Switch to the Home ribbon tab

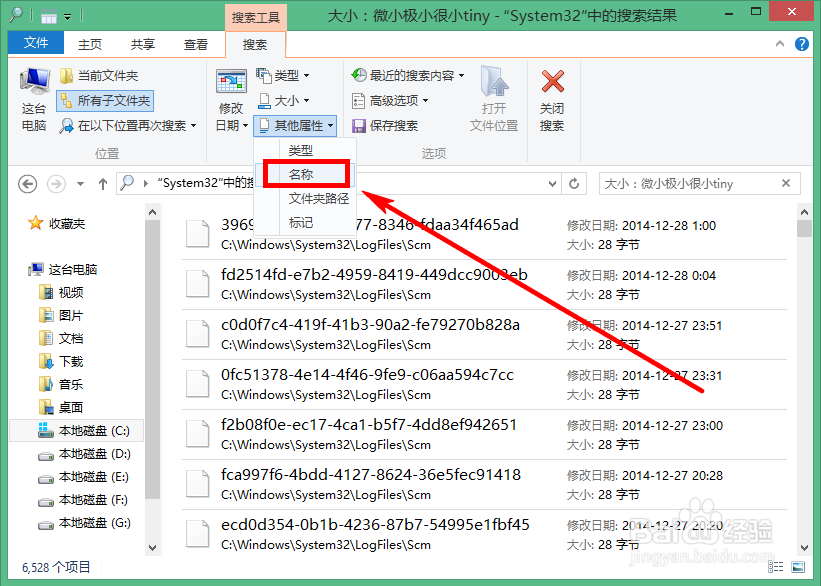[x=90, y=45]
